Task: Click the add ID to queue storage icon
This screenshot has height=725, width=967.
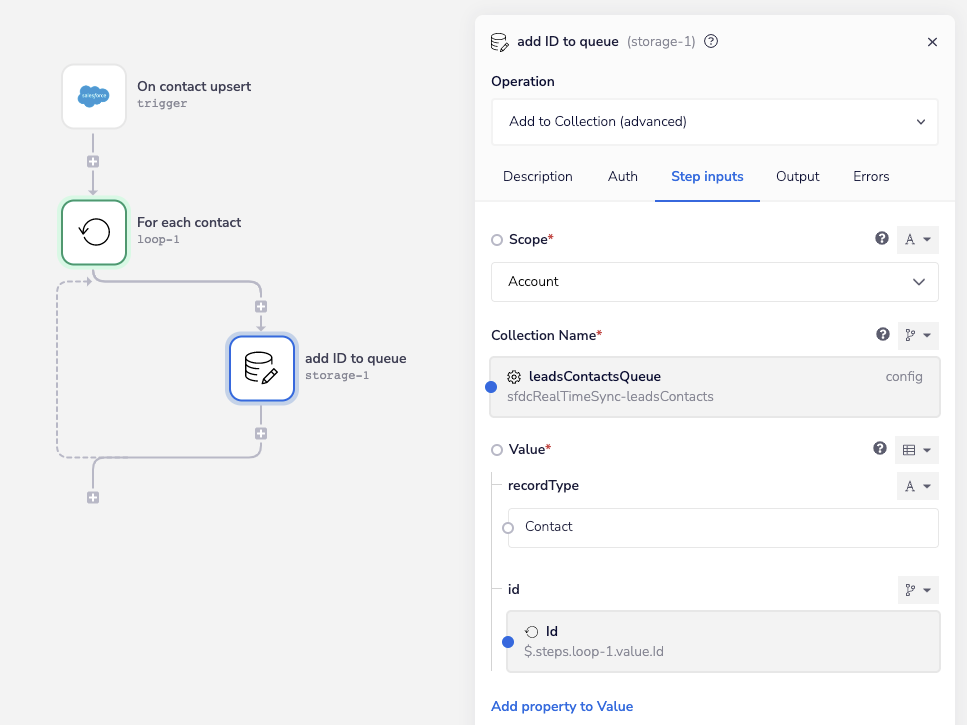Action: (261, 368)
